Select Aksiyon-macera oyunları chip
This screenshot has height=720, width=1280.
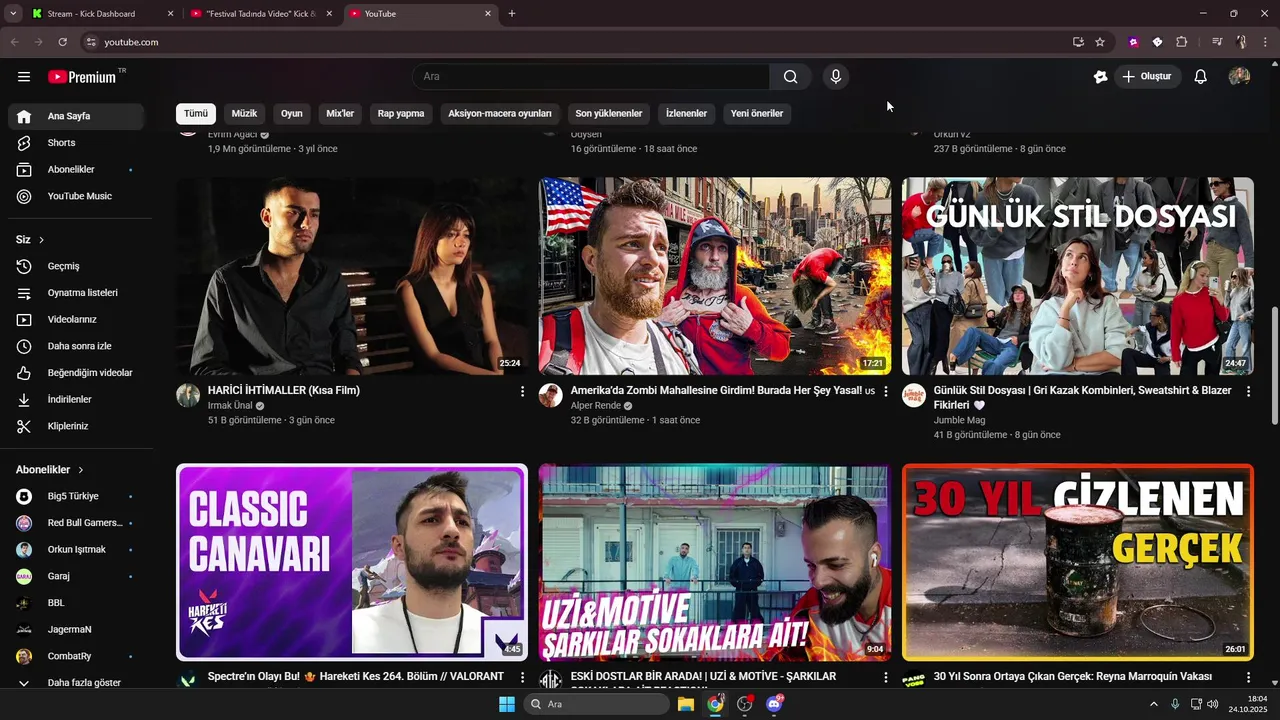pos(500,114)
